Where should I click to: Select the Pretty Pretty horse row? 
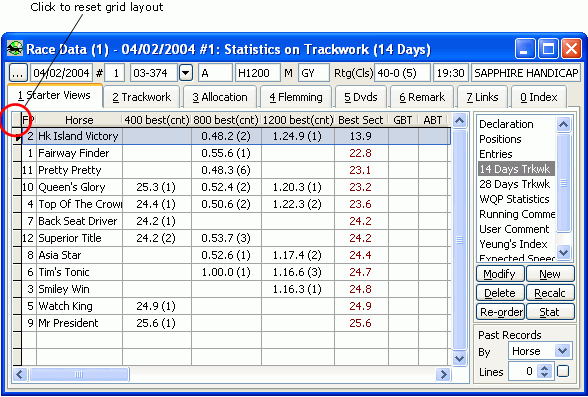pos(236,170)
